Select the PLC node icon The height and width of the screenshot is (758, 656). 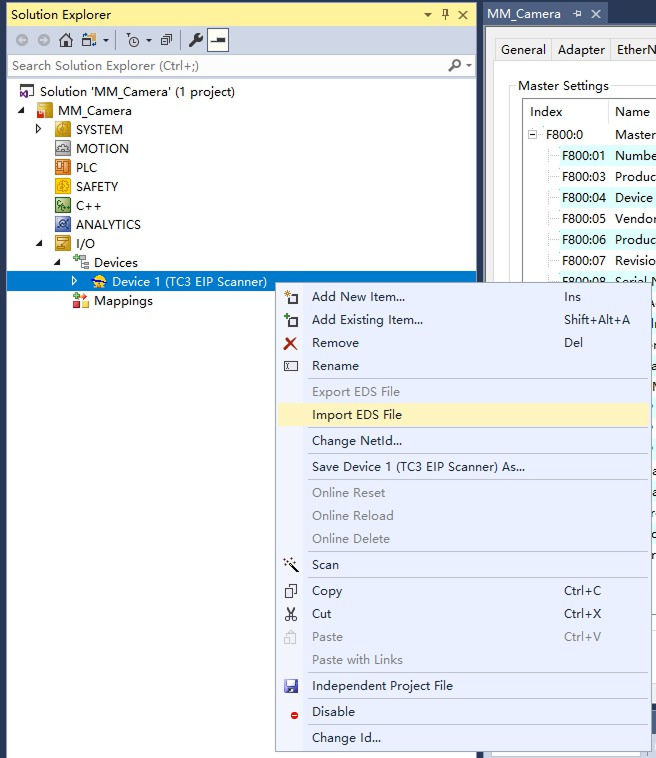(x=63, y=167)
